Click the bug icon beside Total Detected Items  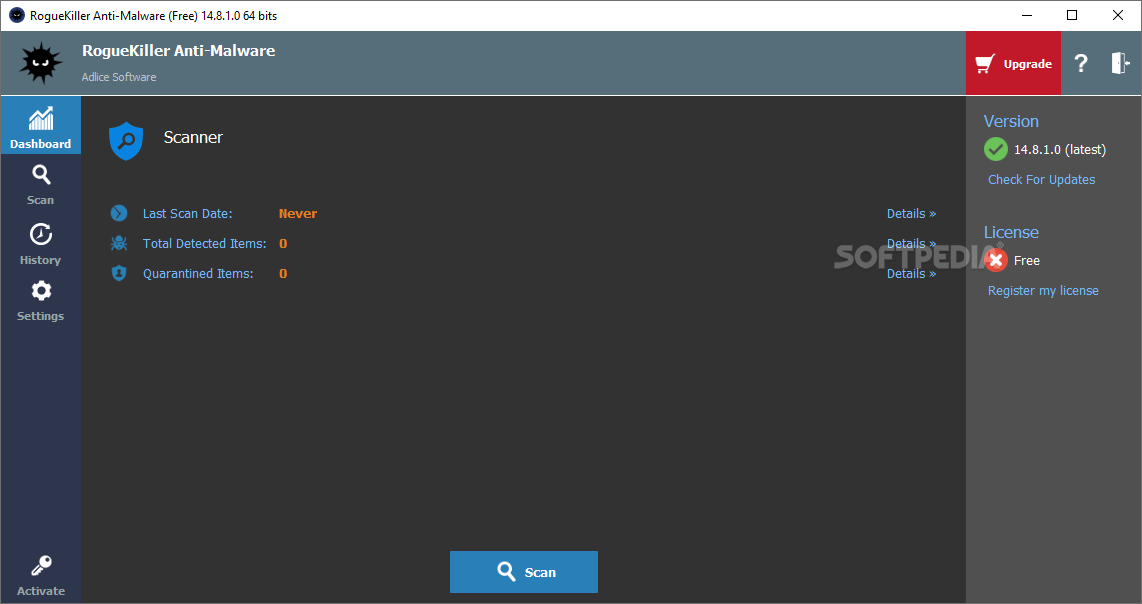(119, 243)
